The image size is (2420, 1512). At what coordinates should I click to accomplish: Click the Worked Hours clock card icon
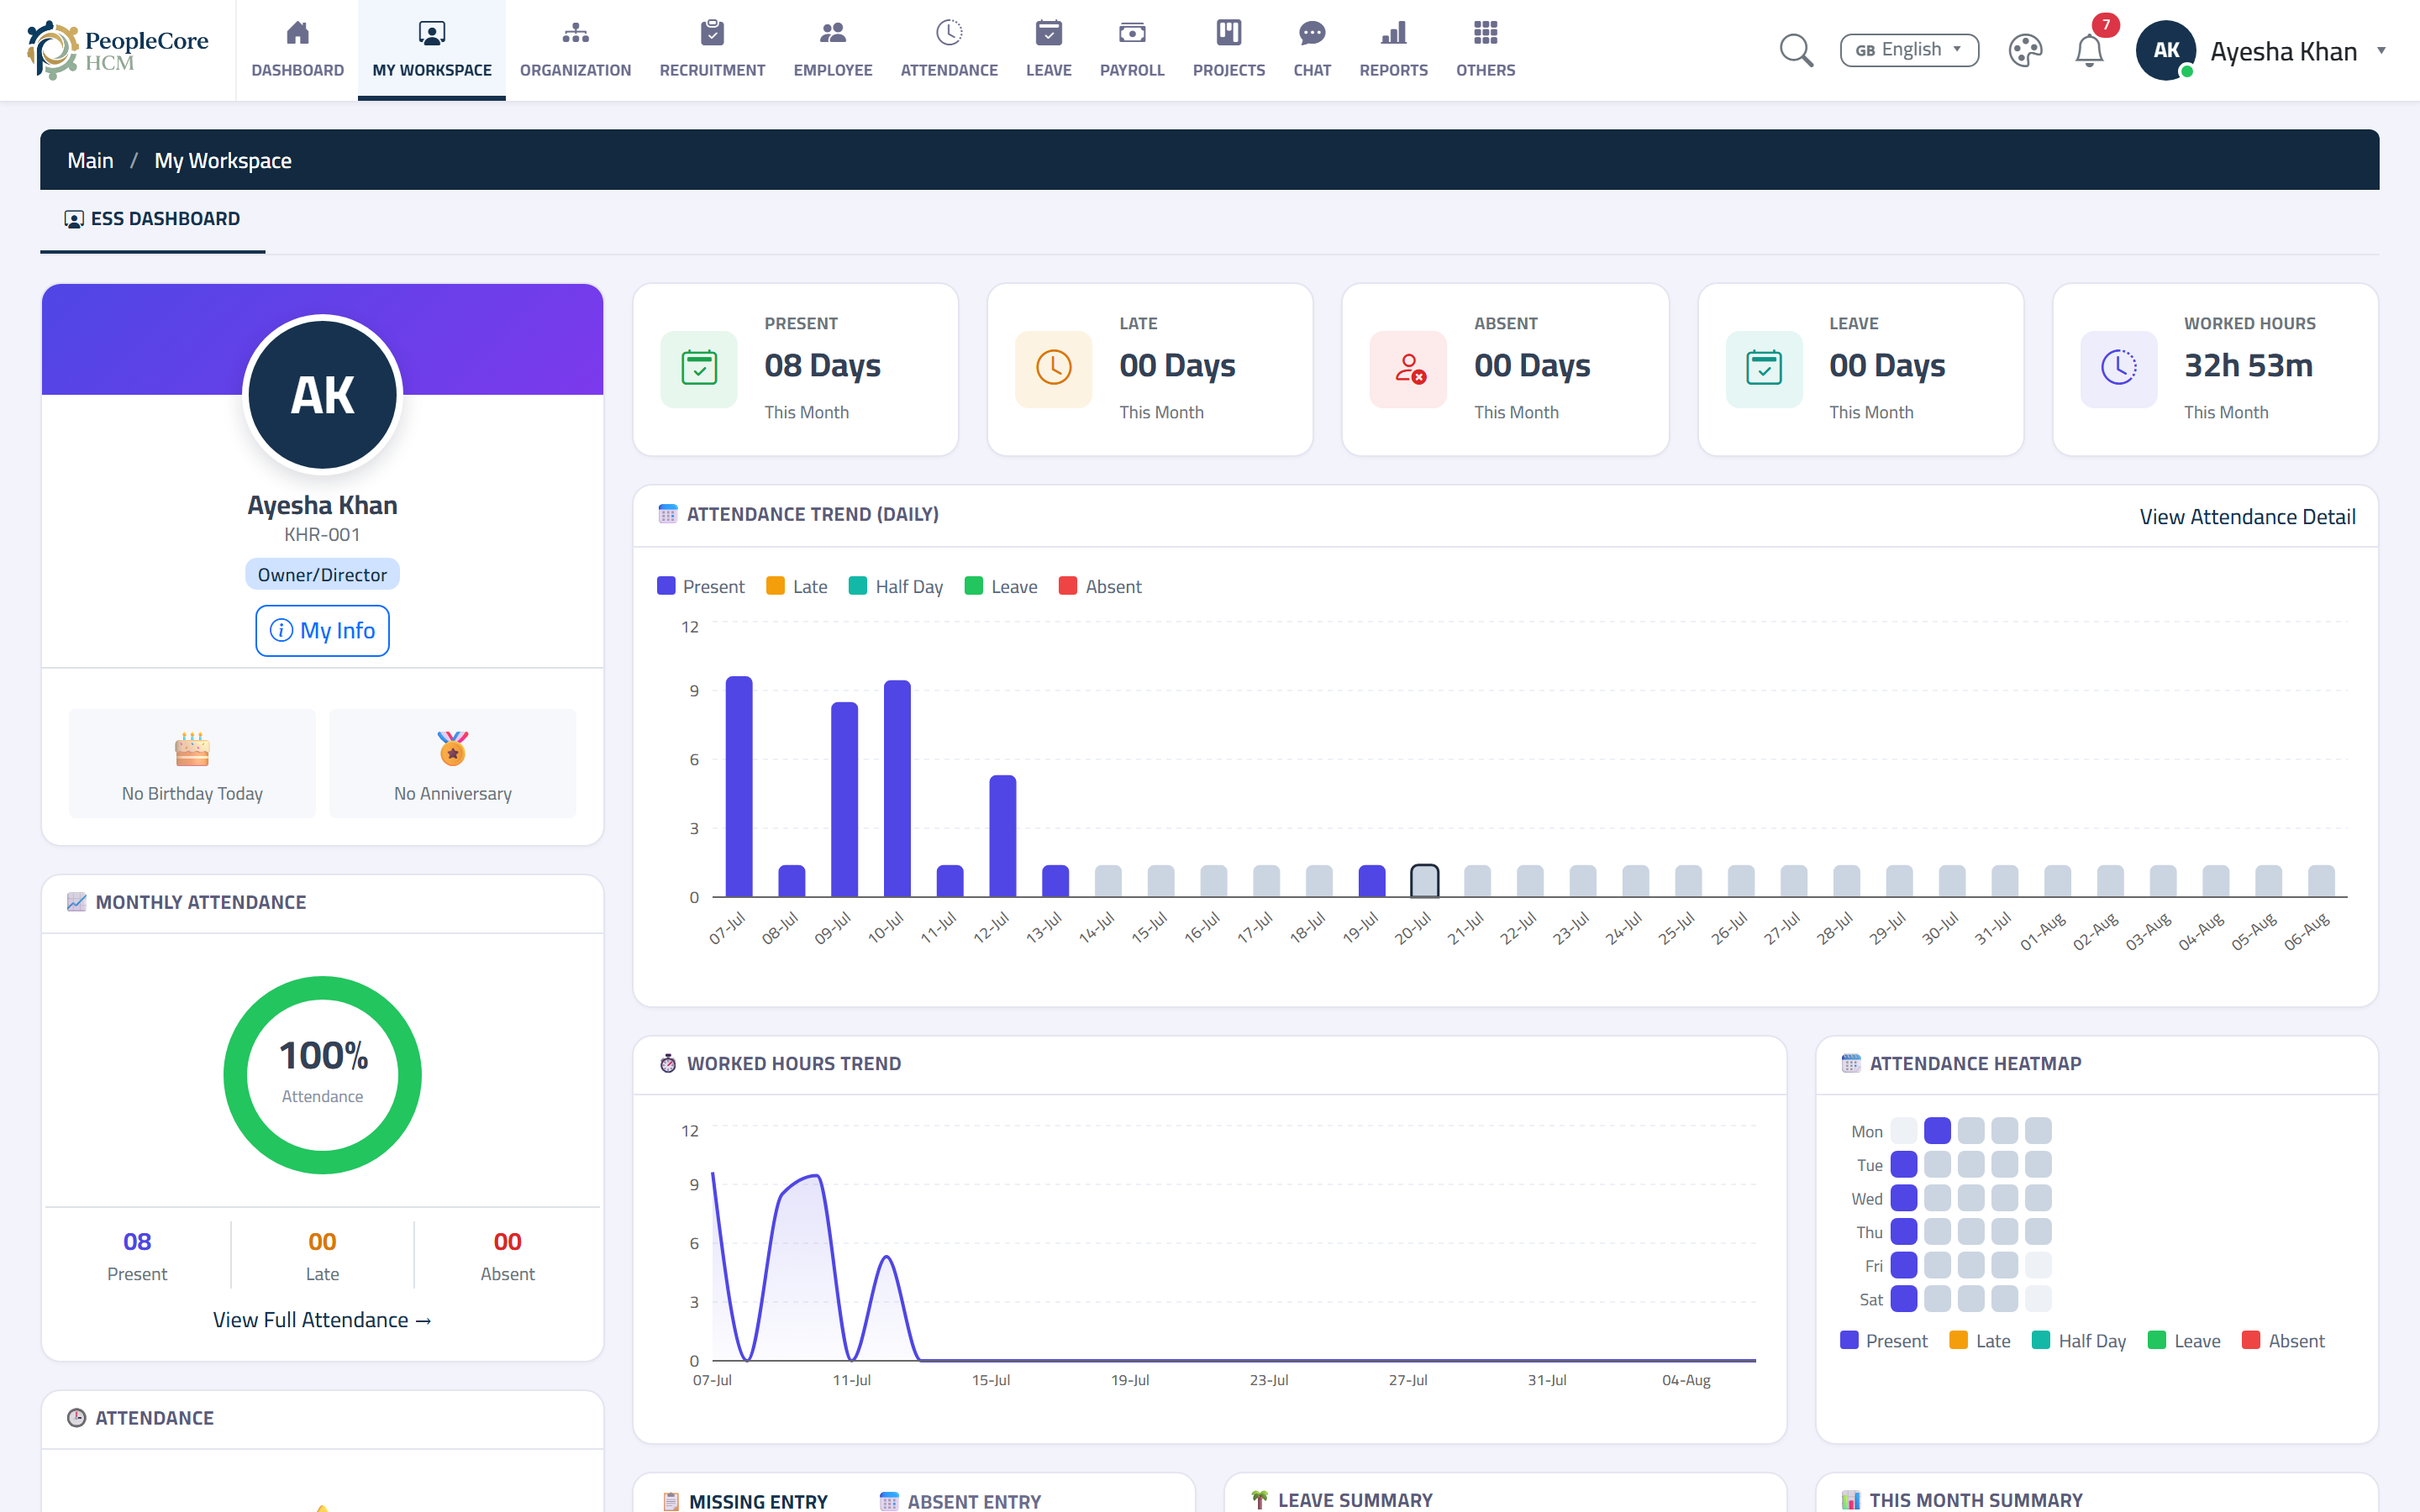(2118, 368)
